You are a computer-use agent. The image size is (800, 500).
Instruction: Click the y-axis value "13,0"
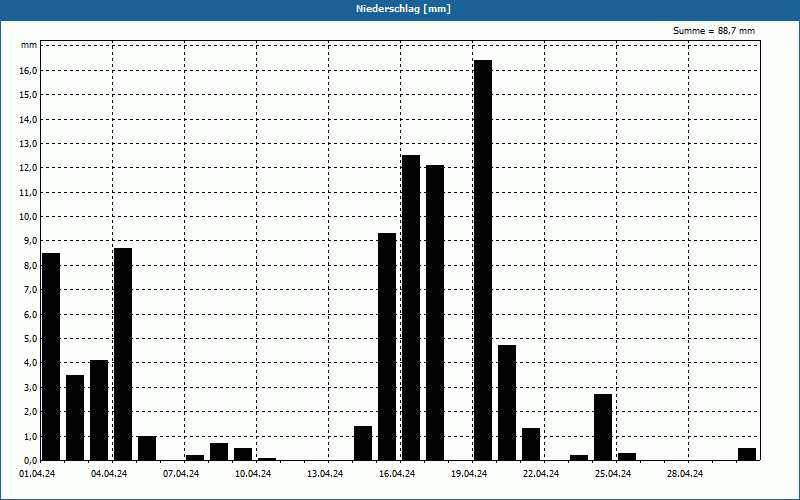click(29, 144)
